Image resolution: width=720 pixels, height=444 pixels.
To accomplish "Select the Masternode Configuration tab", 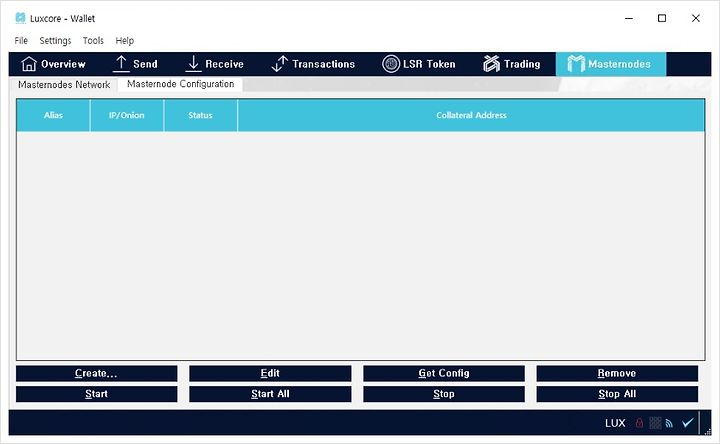I will [x=180, y=84].
